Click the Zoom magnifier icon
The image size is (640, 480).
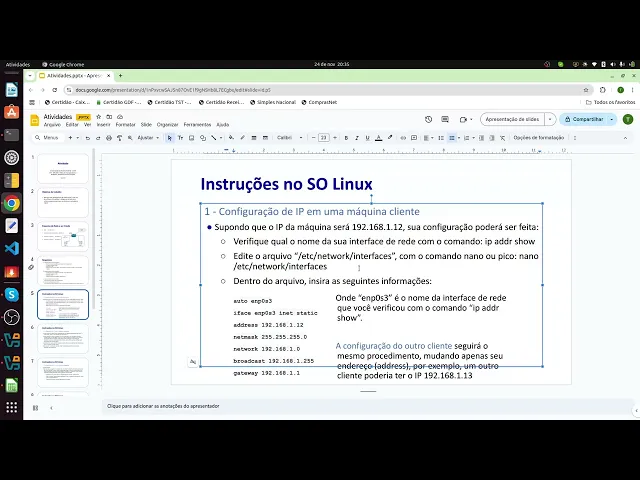(x=130, y=138)
